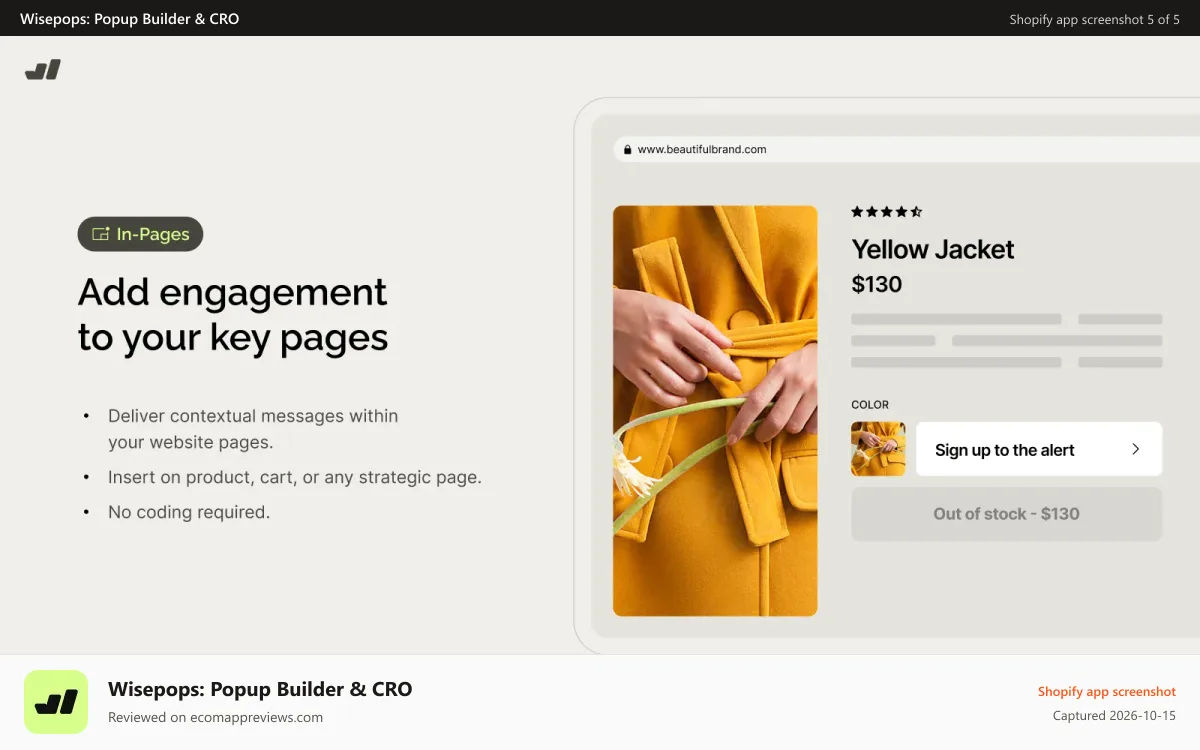Click the Sign up to the alert button

pyautogui.click(x=1039, y=449)
